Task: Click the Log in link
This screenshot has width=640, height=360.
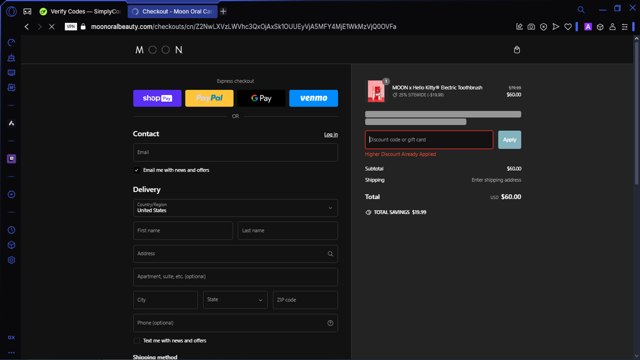Action: 331,135
